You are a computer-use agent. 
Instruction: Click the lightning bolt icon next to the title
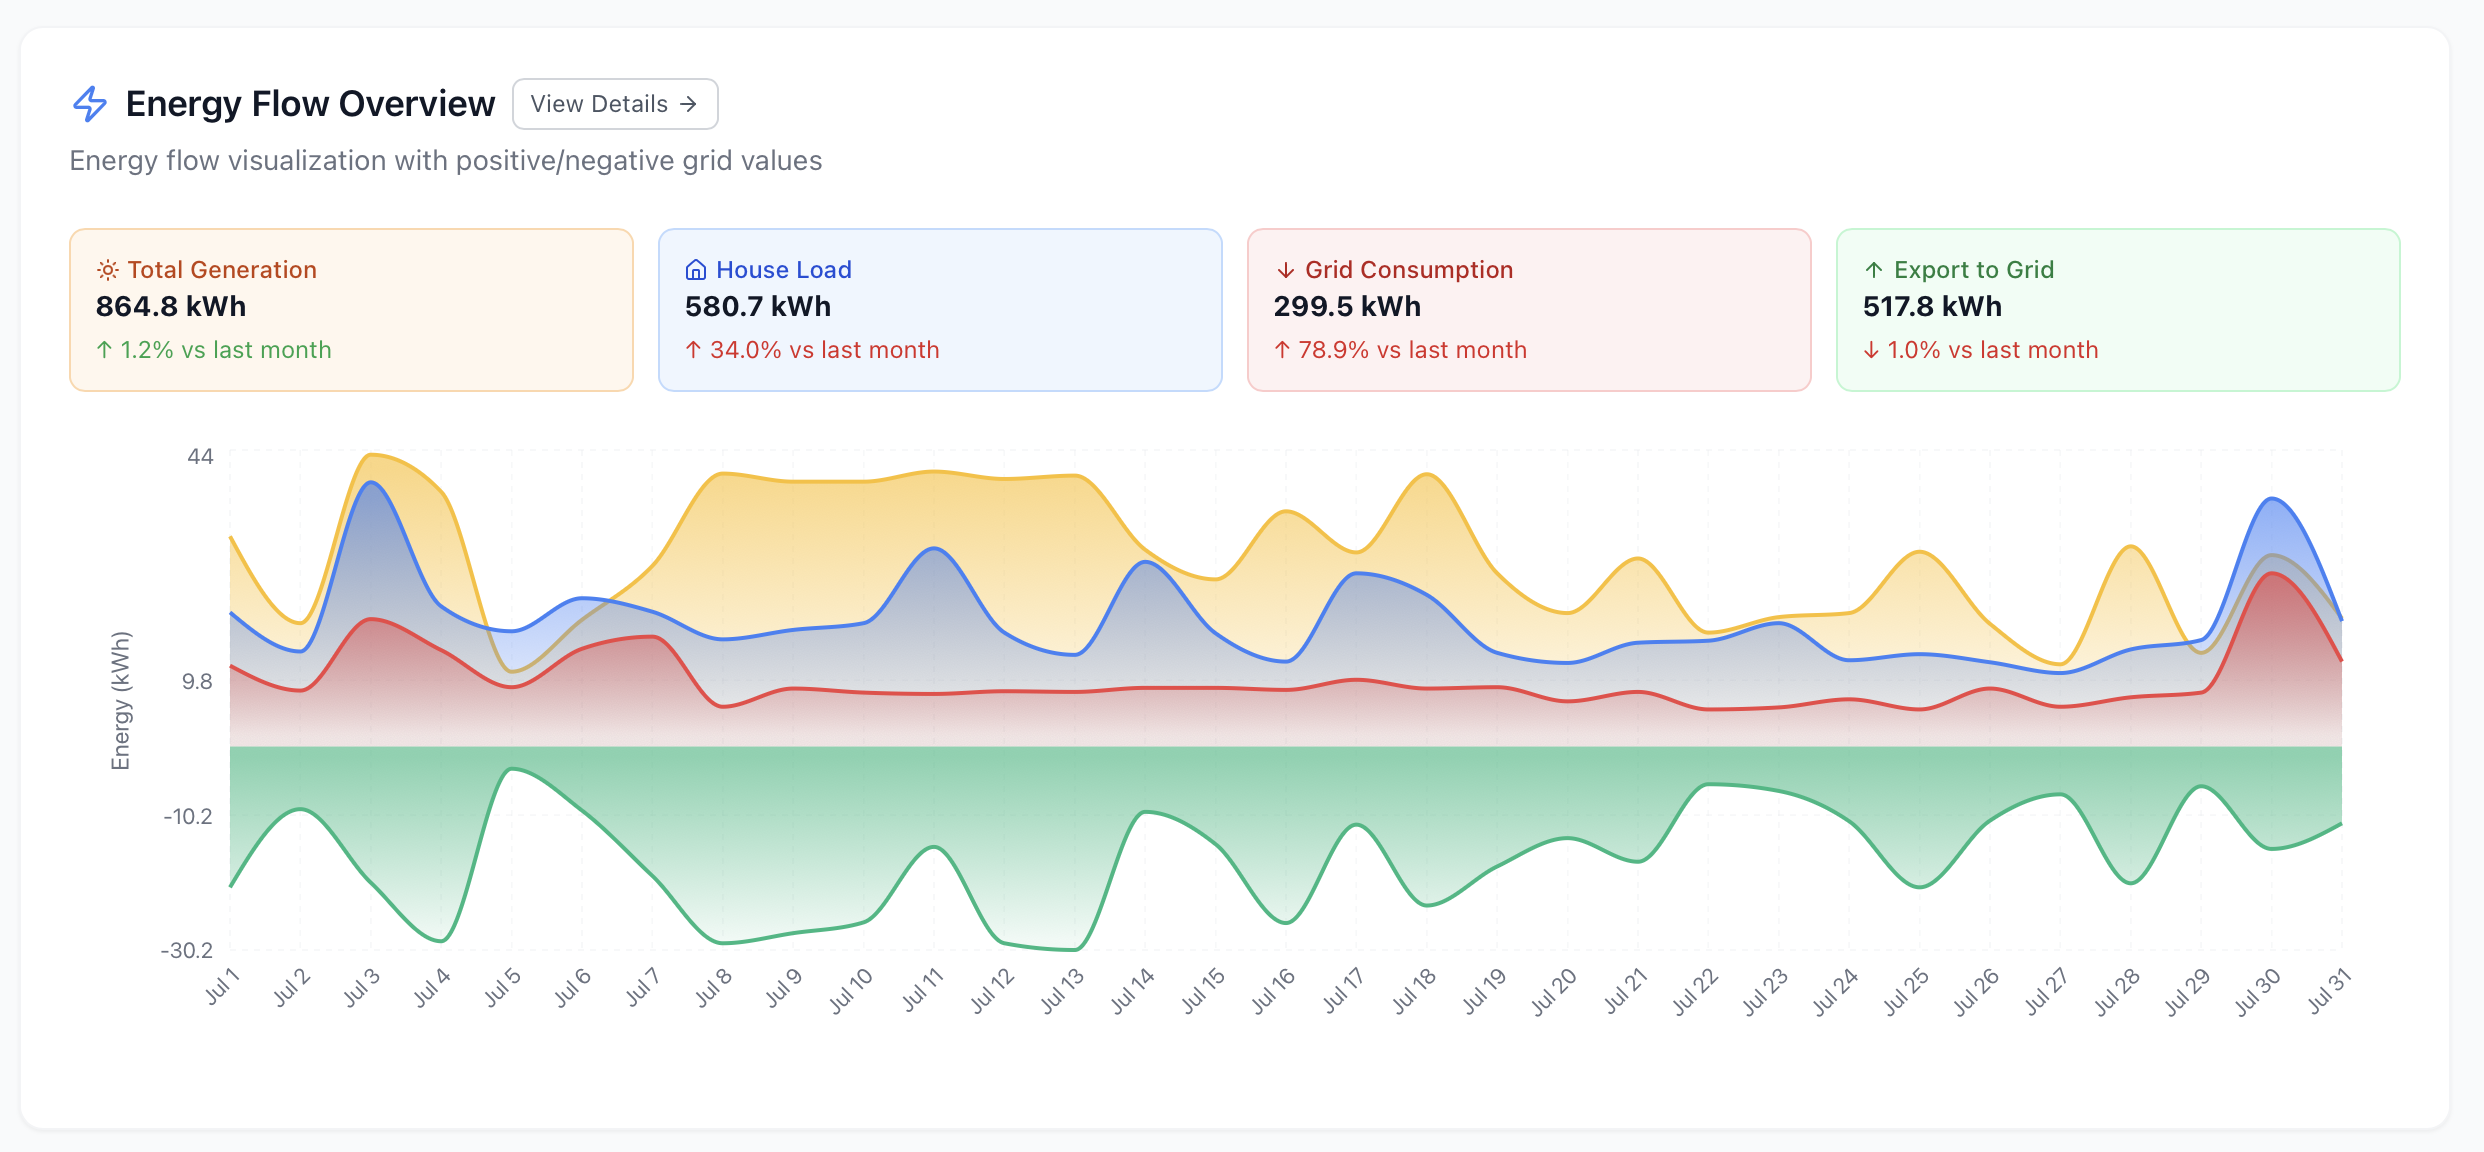tap(91, 103)
